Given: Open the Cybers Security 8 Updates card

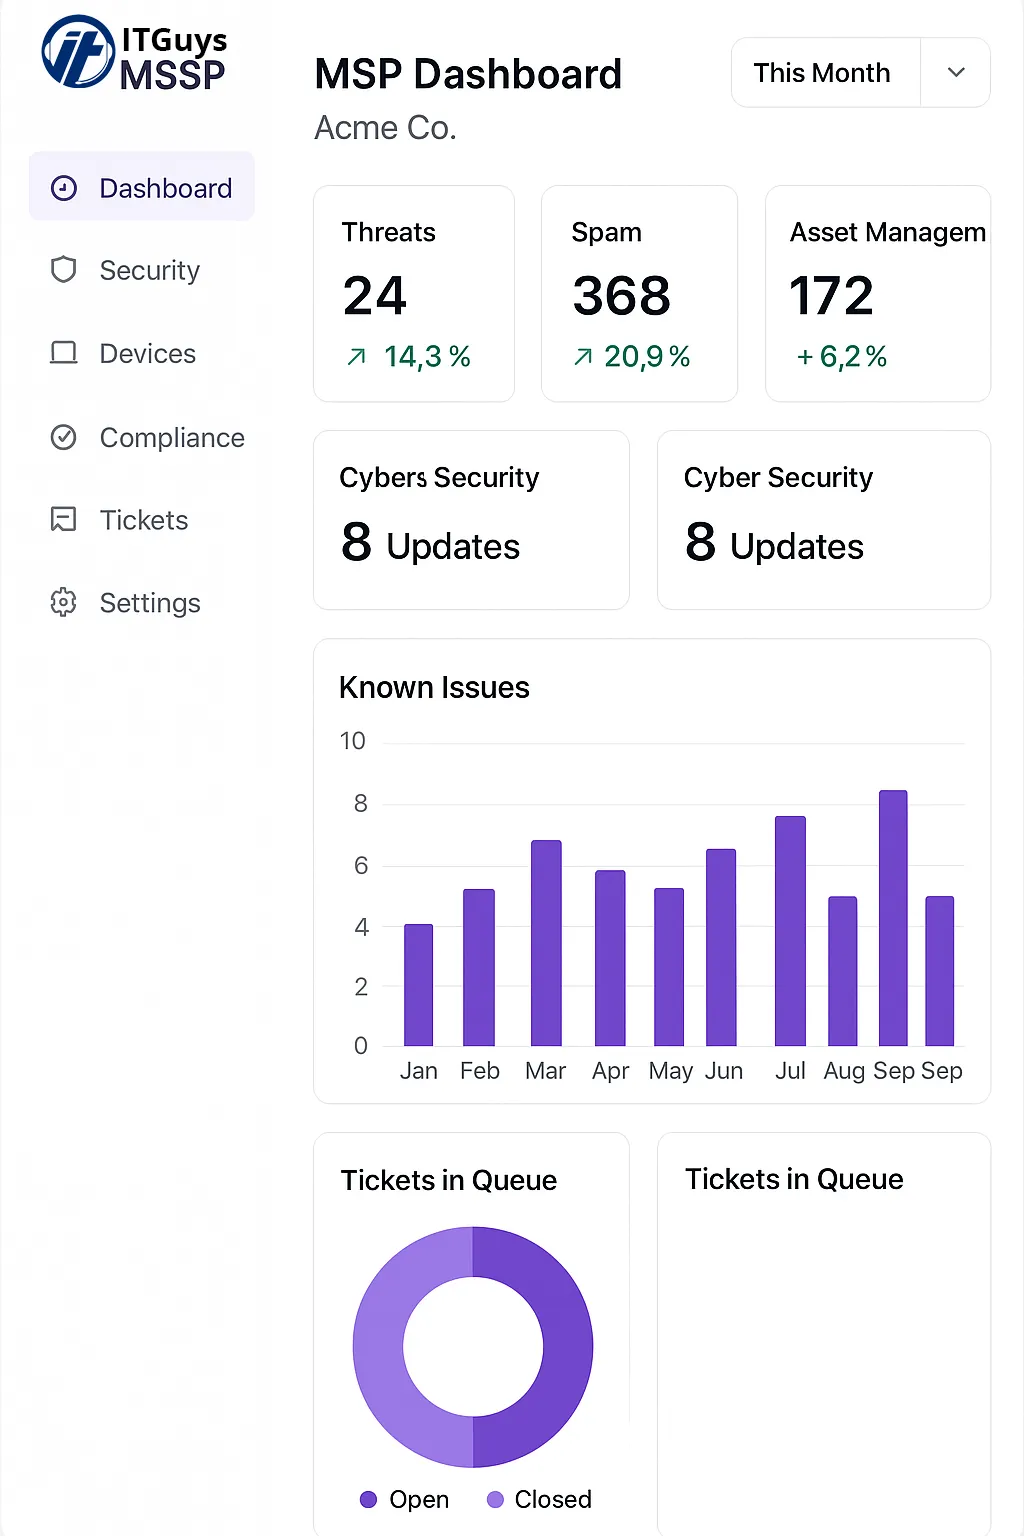Looking at the screenshot, I should pos(471,520).
